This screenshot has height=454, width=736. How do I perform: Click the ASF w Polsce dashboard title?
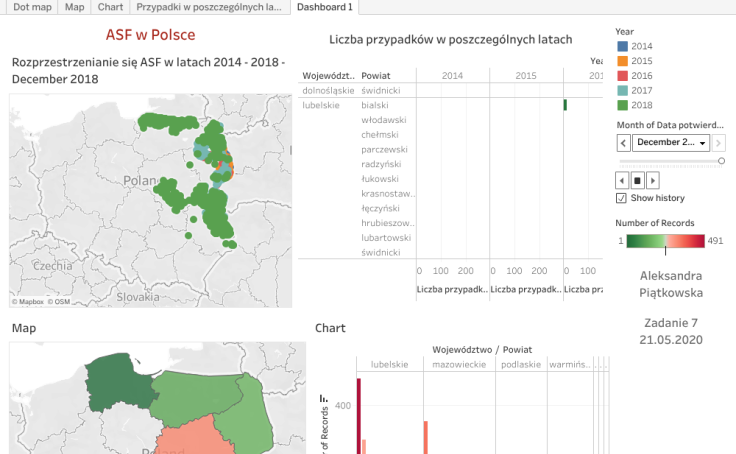pyautogui.click(x=150, y=35)
